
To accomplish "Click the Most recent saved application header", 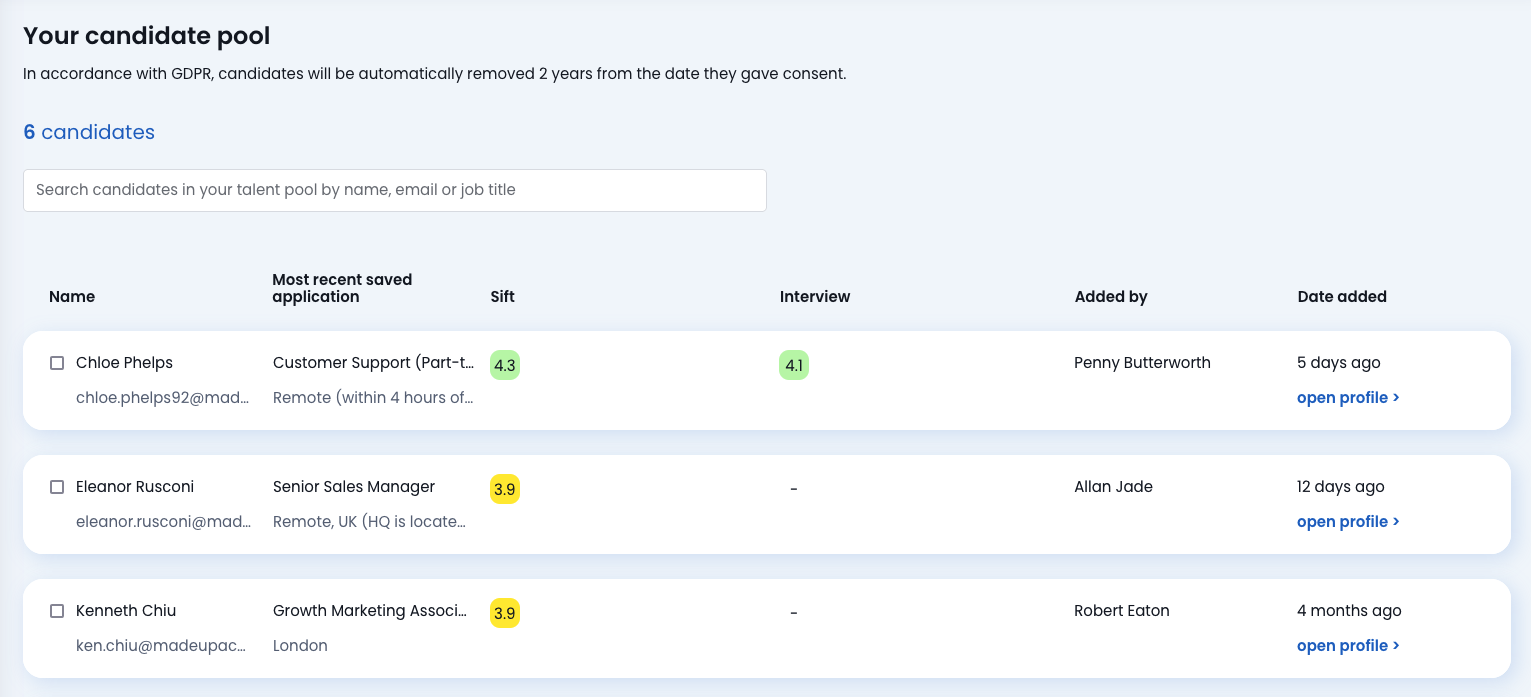I will tap(342, 288).
